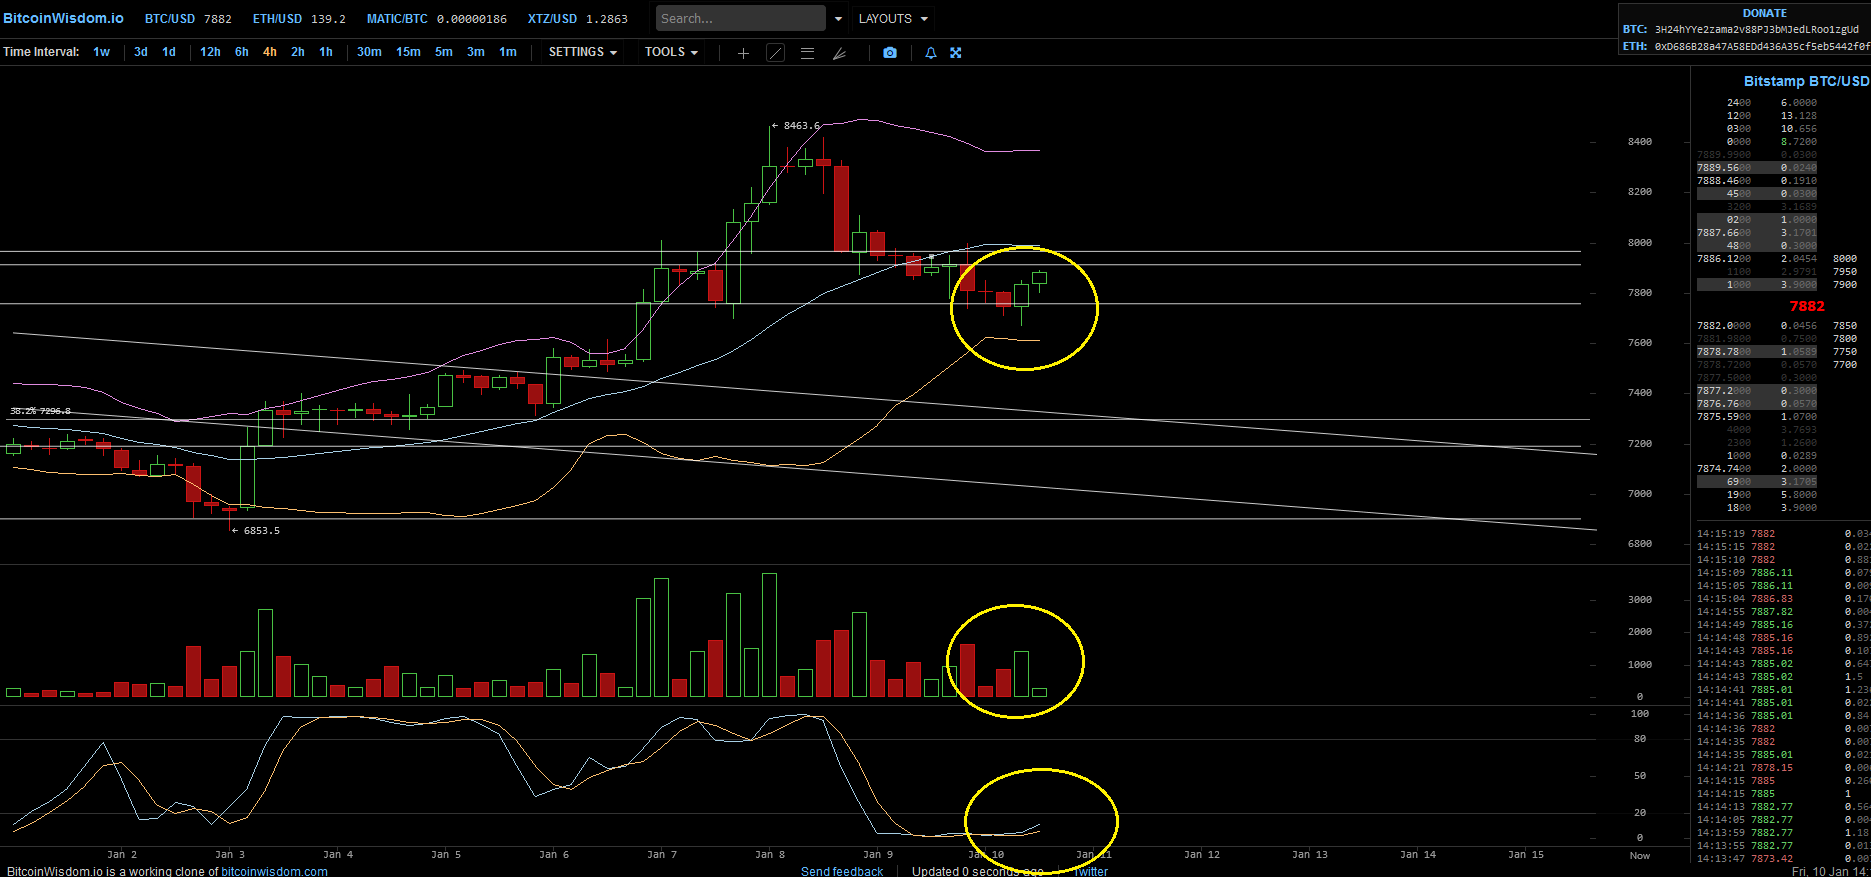1871x877 pixels.
Task: Click the 7888.46 ask order row
Action: tap(1757, 181)
